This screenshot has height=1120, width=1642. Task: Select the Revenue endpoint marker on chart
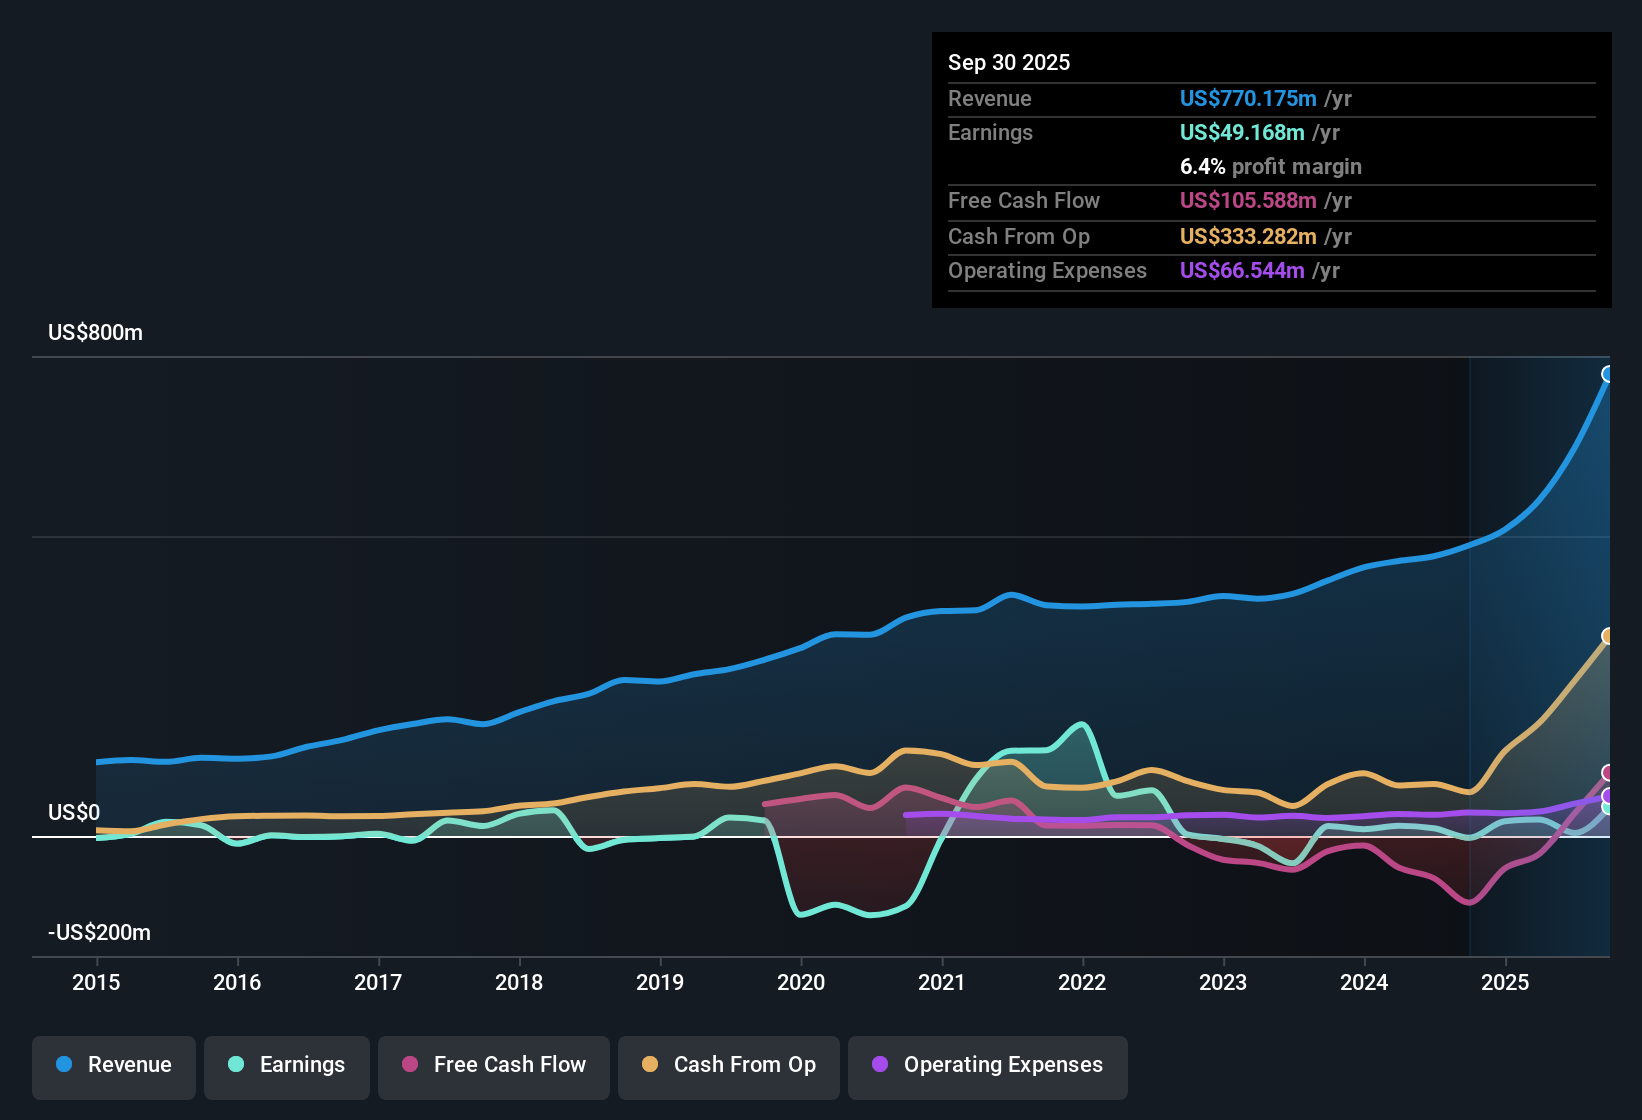coord(1608,373)
